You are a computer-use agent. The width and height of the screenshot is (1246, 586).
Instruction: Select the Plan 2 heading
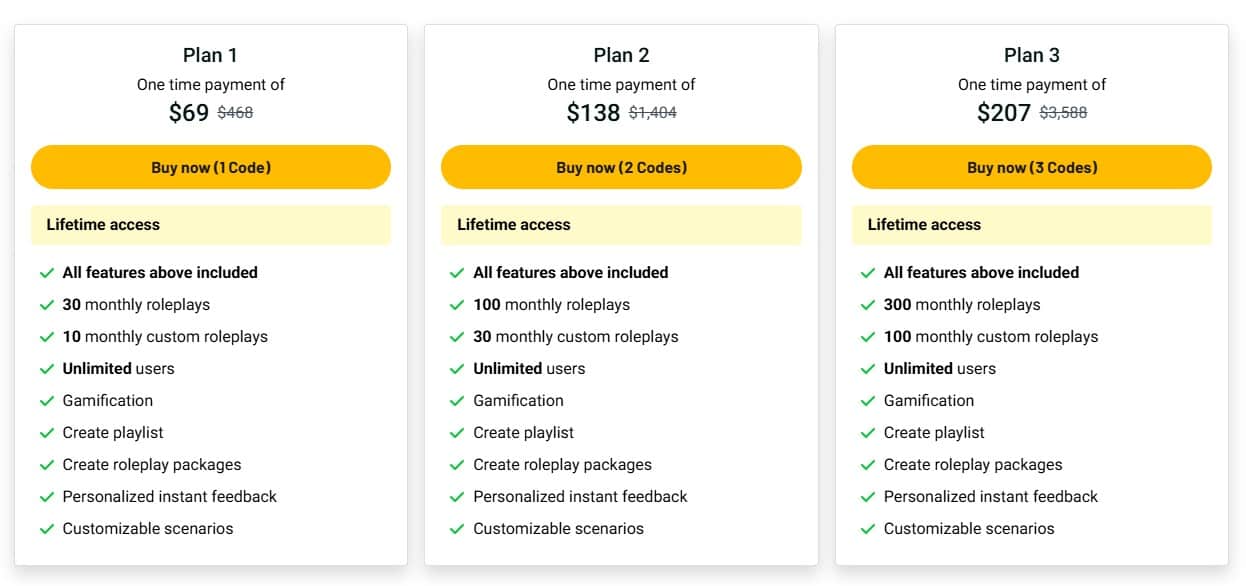point(621,55)
